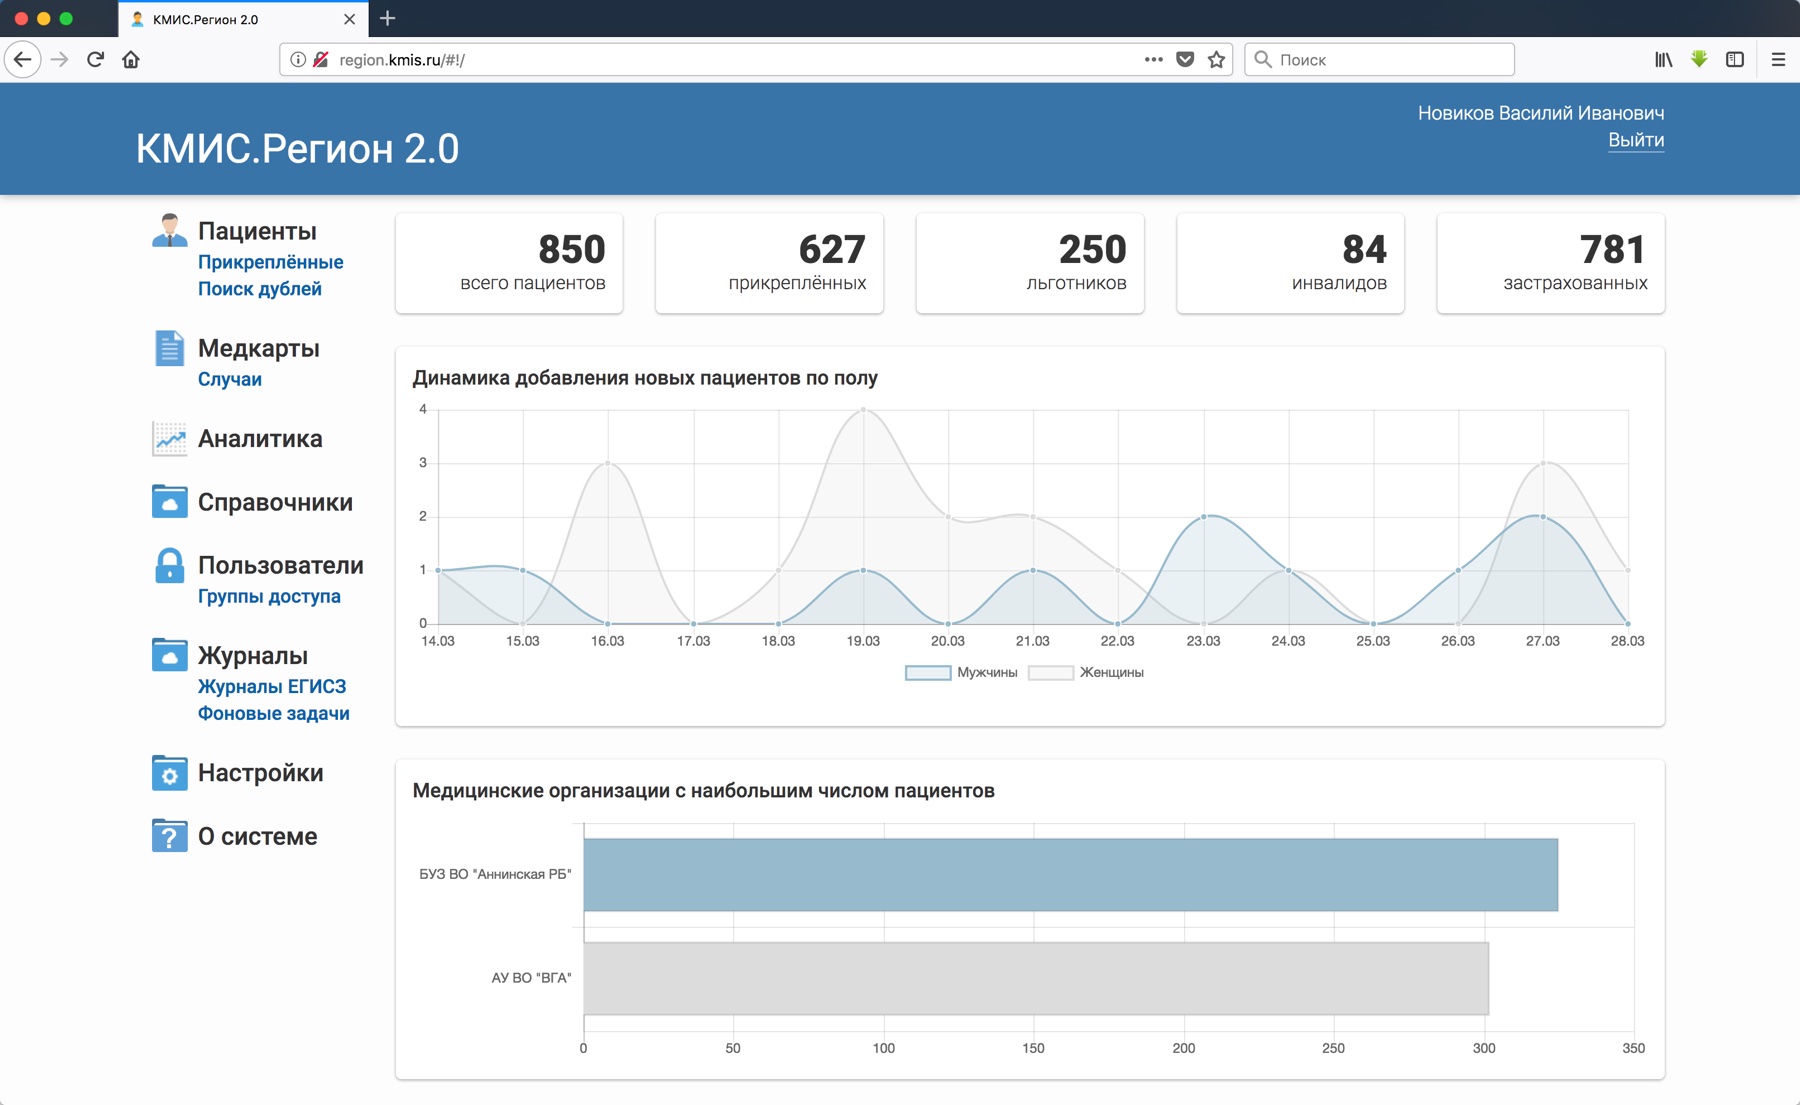Click the АУ ВО ВГА bar

coord(1036,979)
